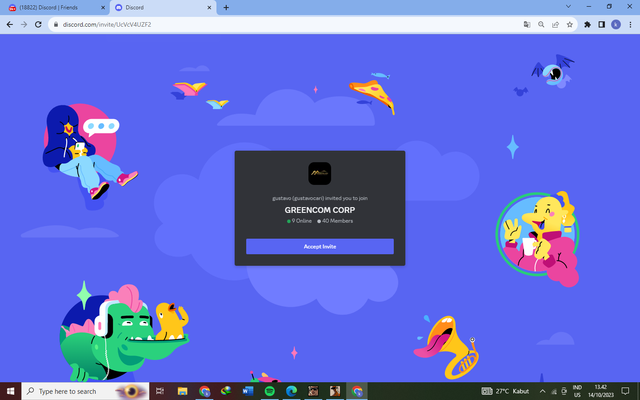The image size is (640, 400).
Task: Toggle the browser side panel
Action: [x=602, y=24]
